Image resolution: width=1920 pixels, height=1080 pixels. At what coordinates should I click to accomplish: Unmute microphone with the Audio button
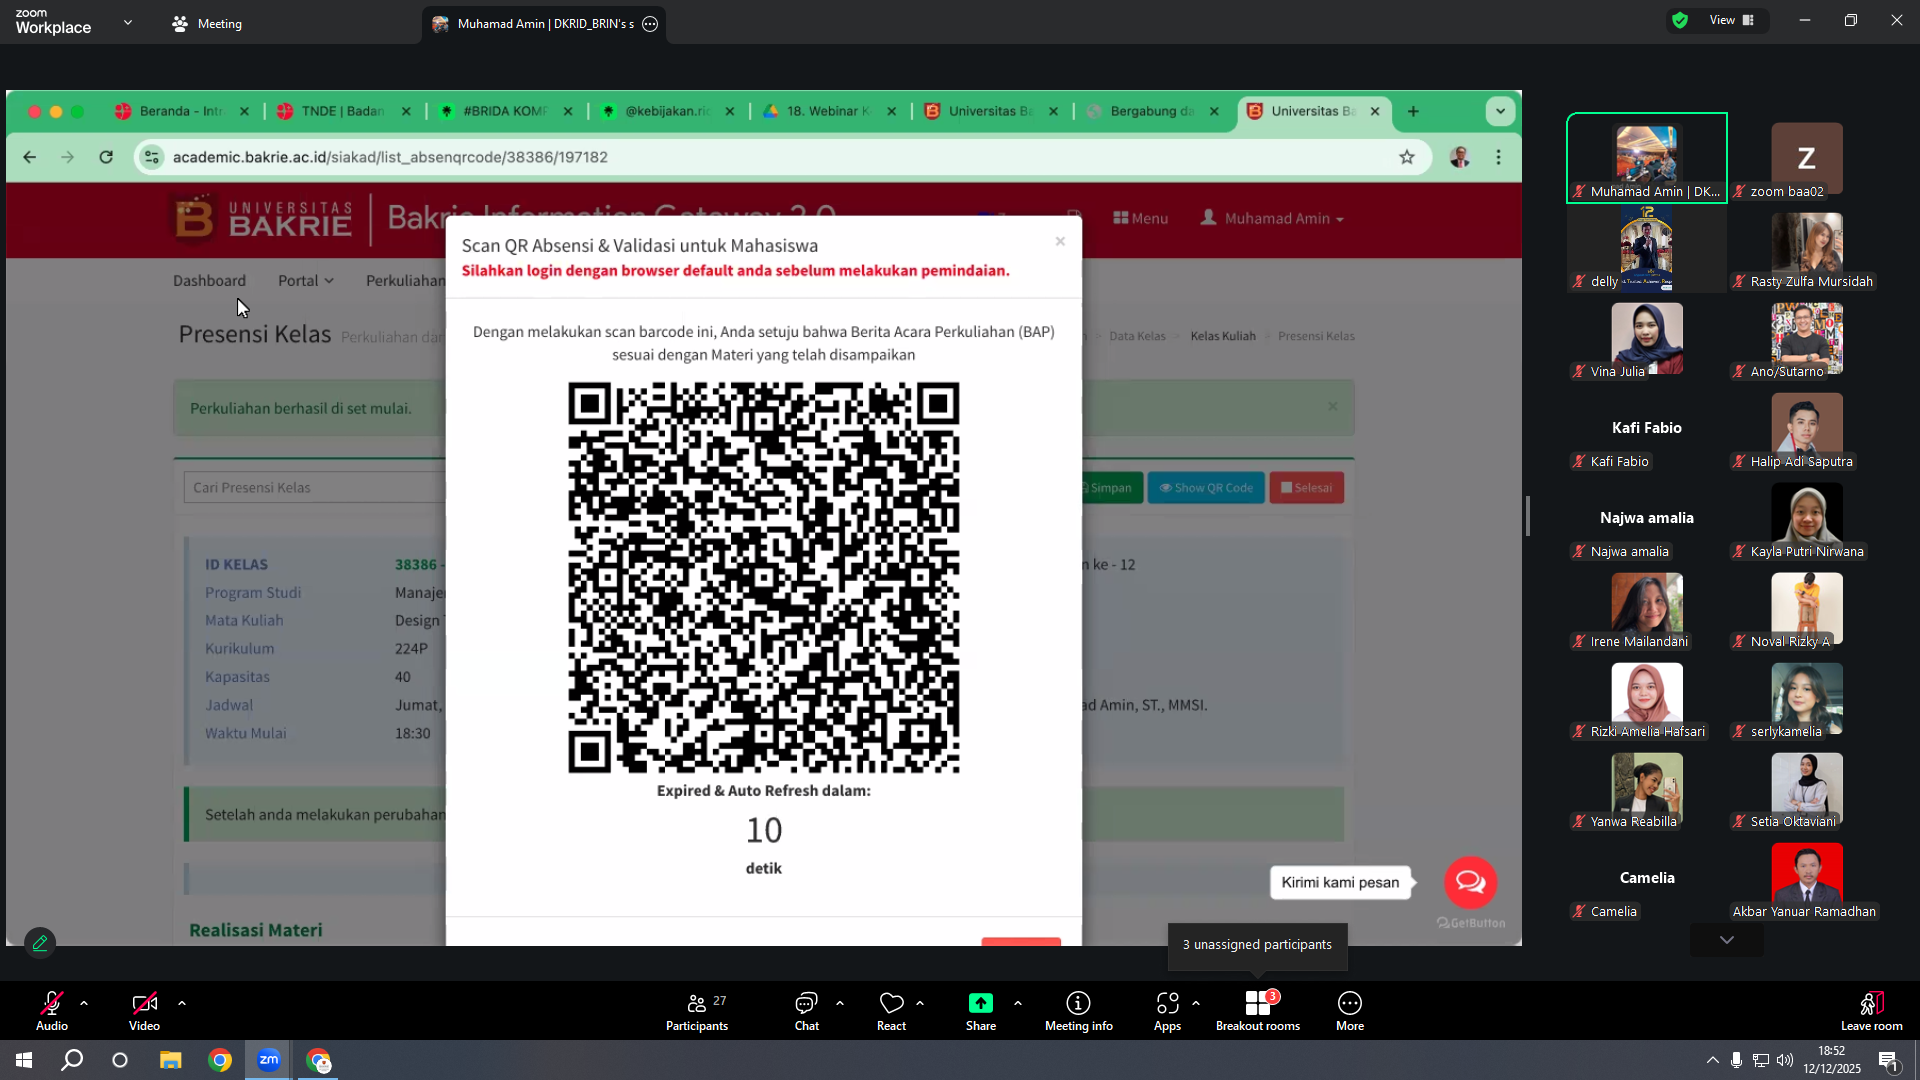pos(52,1010)
